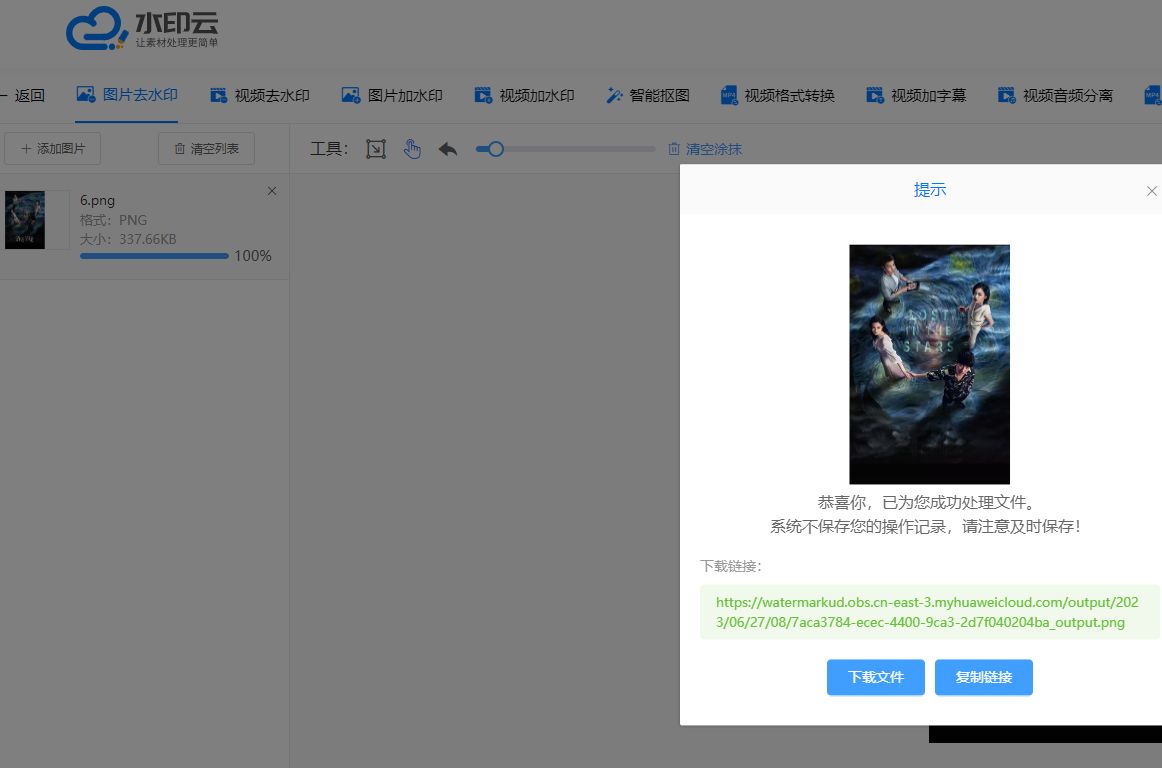
Task: Click 添加图片 button
Action: pos(53,149)
